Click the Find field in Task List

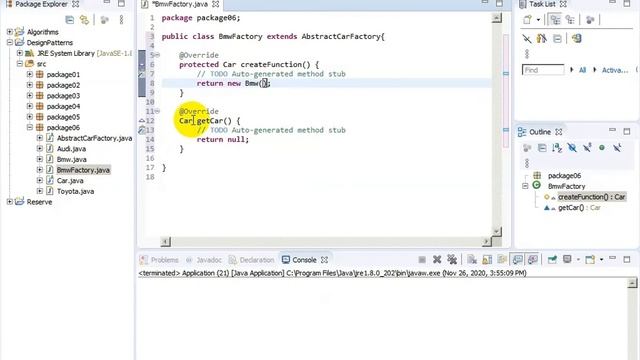coord(543,70)
